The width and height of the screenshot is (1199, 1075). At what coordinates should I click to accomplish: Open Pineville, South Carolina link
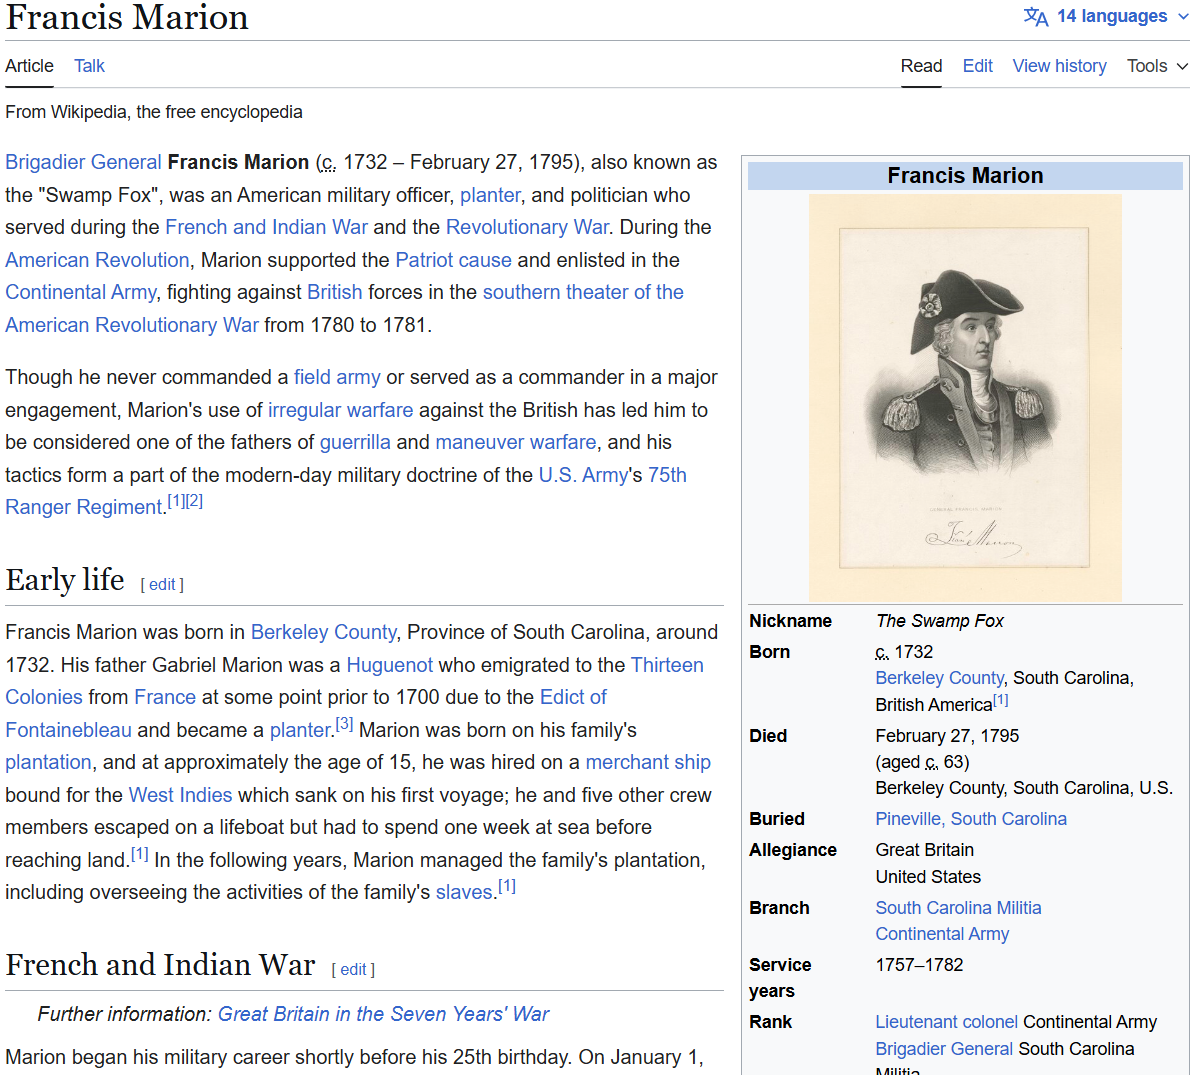point(970,820)
